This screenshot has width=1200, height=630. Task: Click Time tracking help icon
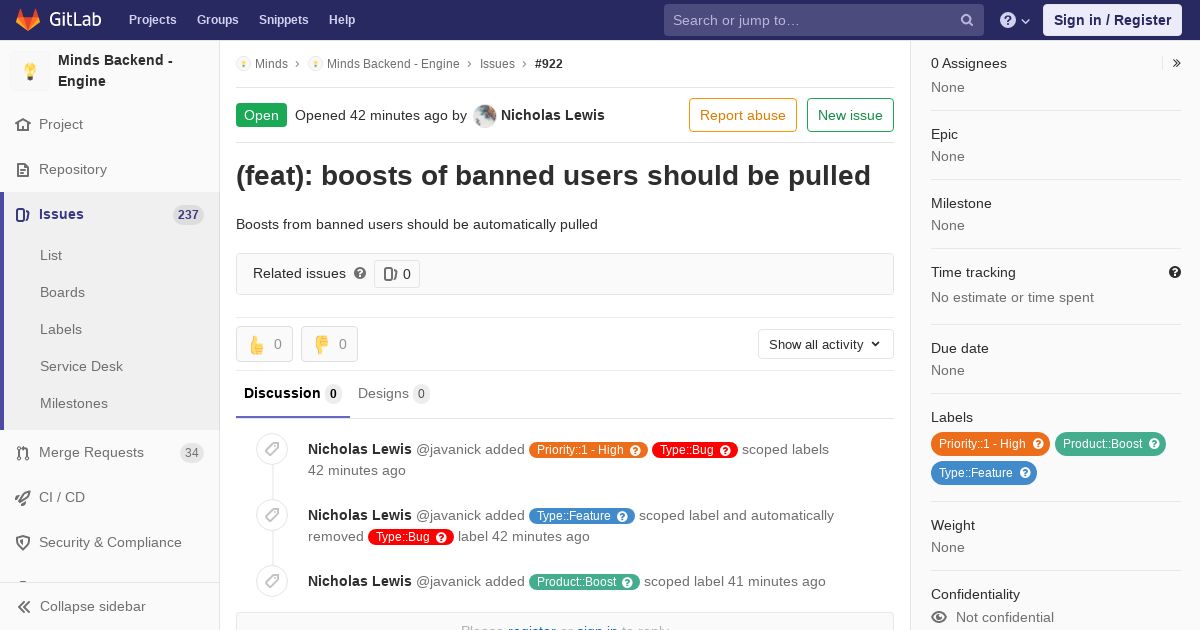click(1175, 272)
